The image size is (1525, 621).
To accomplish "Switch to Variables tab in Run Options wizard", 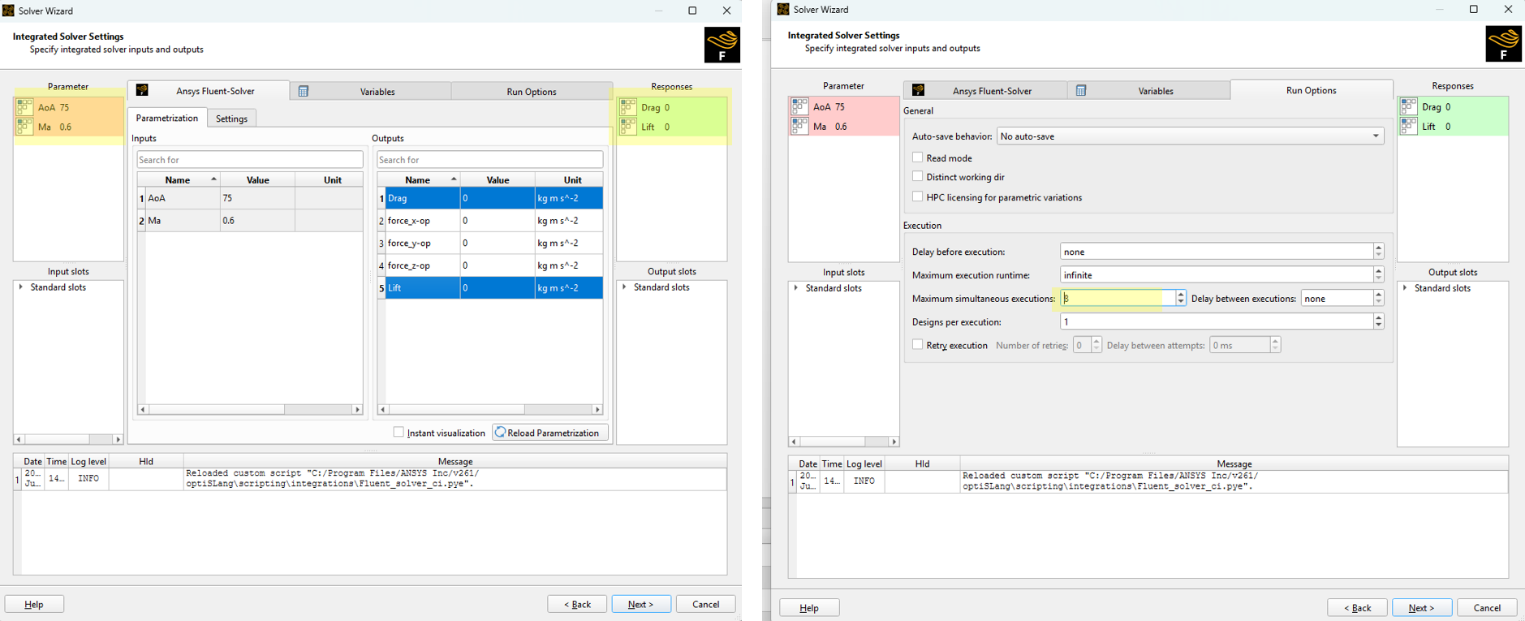I will pyautogui.click(x=1148, y=91).
